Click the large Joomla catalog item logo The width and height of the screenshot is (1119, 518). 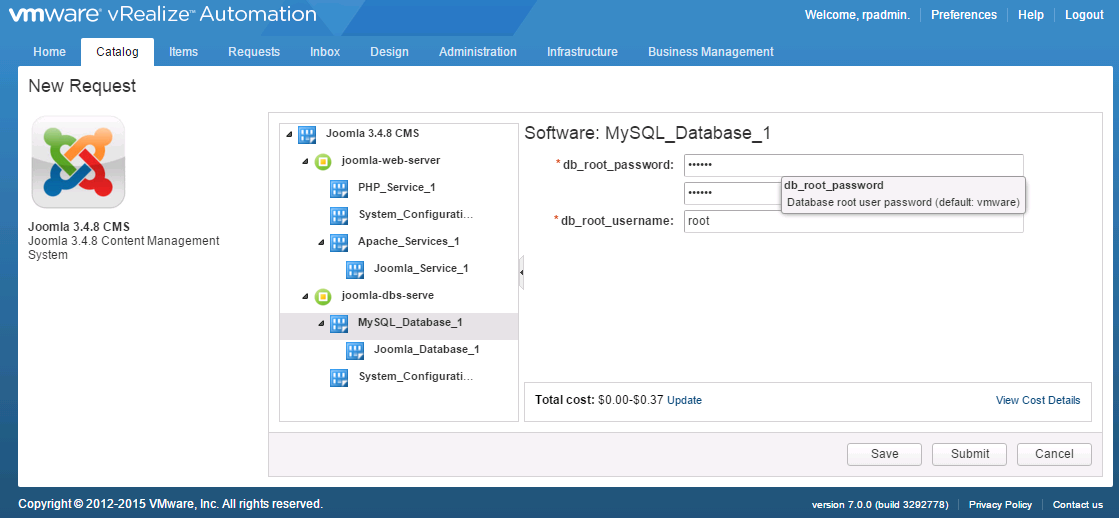(79, 163)
